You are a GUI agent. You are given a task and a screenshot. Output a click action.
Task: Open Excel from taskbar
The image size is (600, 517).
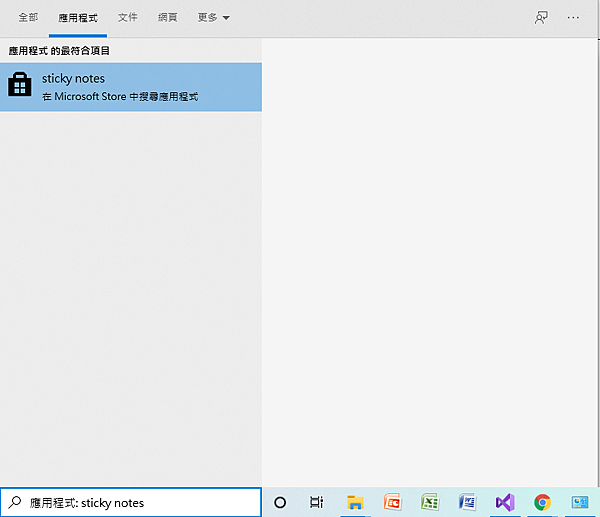[x=430, y=502]
